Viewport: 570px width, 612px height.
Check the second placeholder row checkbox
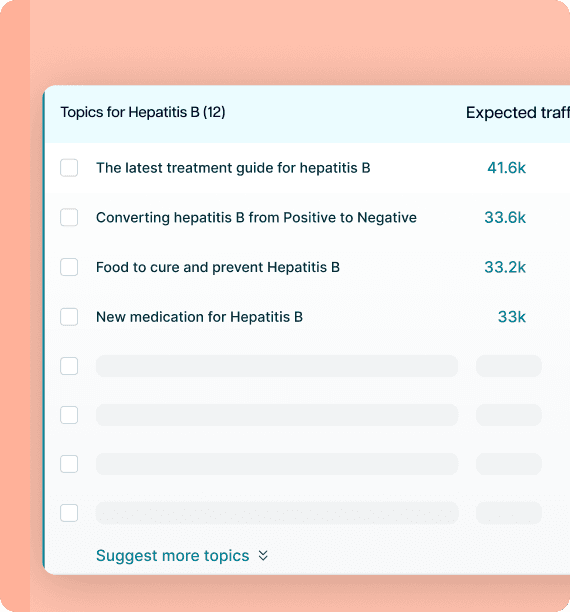[69, 415]
